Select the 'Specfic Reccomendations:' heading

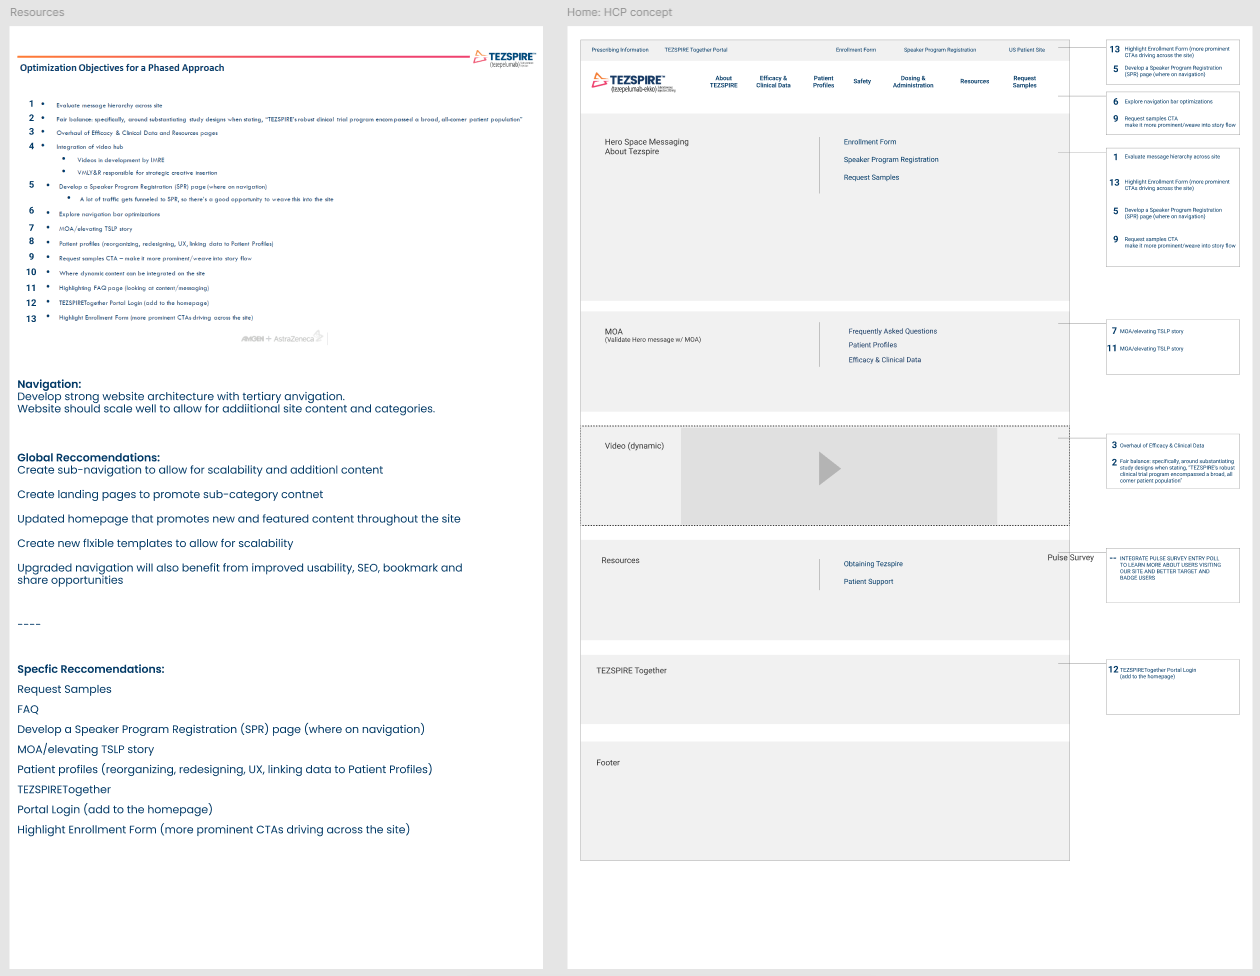click(x=91, y=669)
